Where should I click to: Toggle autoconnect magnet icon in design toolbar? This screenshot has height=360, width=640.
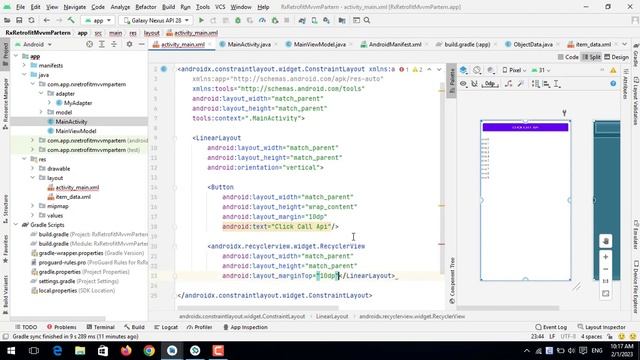click(474, 84)
